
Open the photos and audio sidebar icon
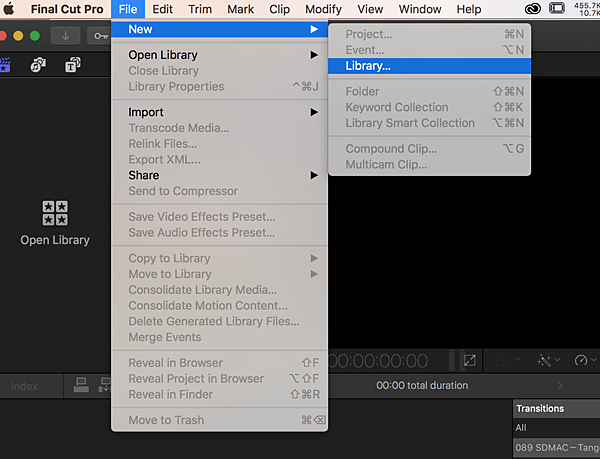point(38,65)
